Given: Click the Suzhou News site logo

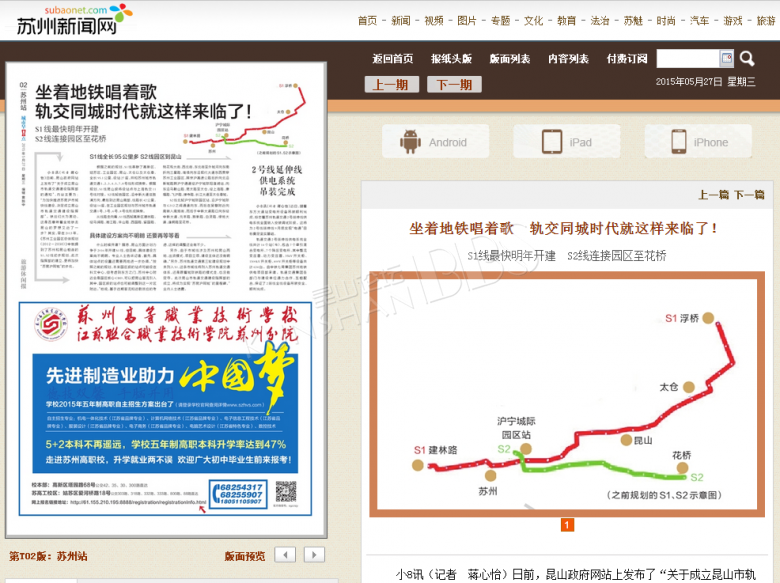Looking at the screenshot, I should point(75,19).
